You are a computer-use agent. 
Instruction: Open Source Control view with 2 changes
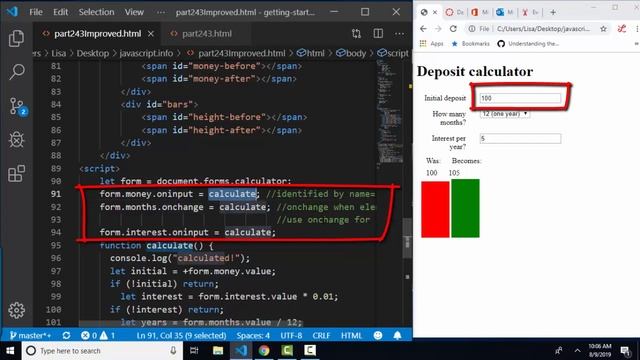click(x=18, y=106)
